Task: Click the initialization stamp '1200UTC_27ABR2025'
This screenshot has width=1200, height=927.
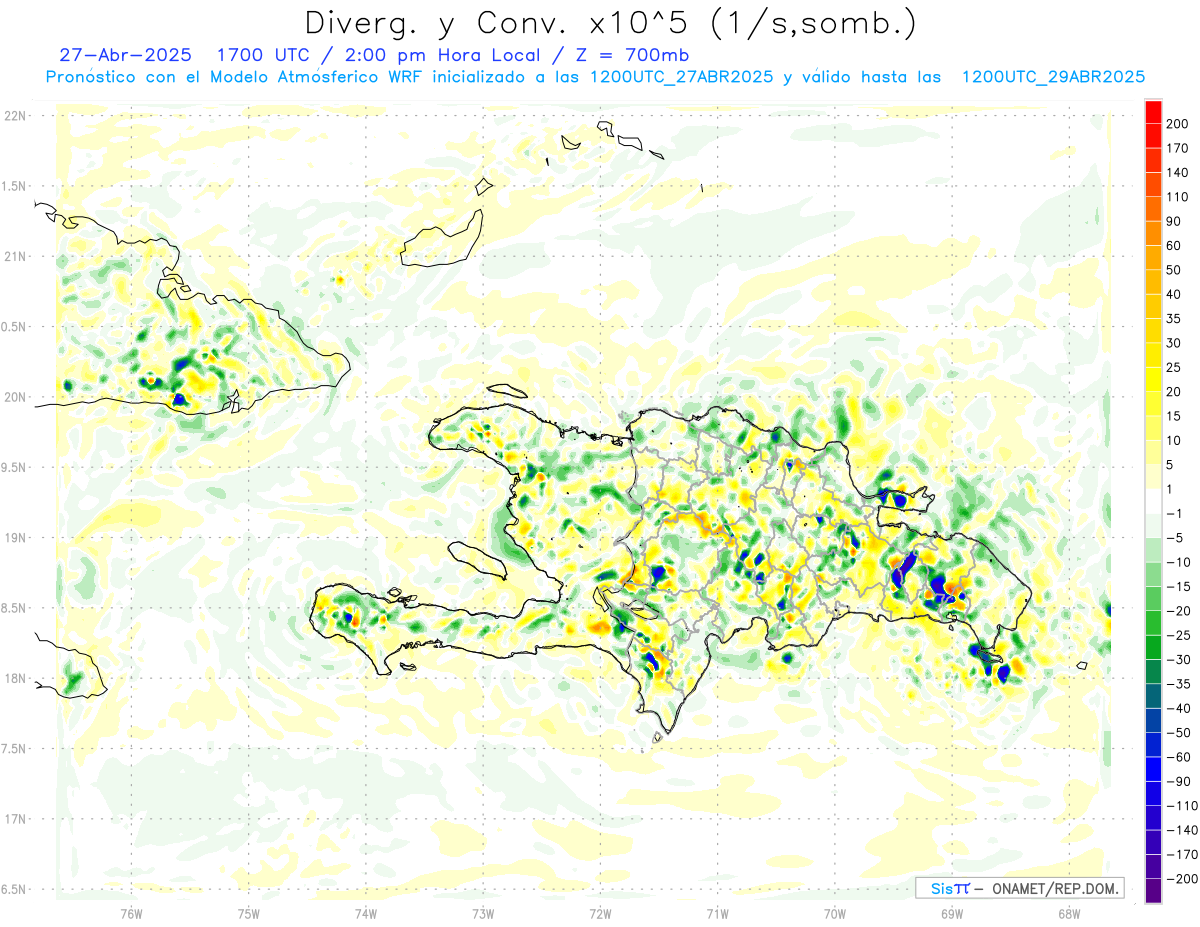Action: (681, 77)
